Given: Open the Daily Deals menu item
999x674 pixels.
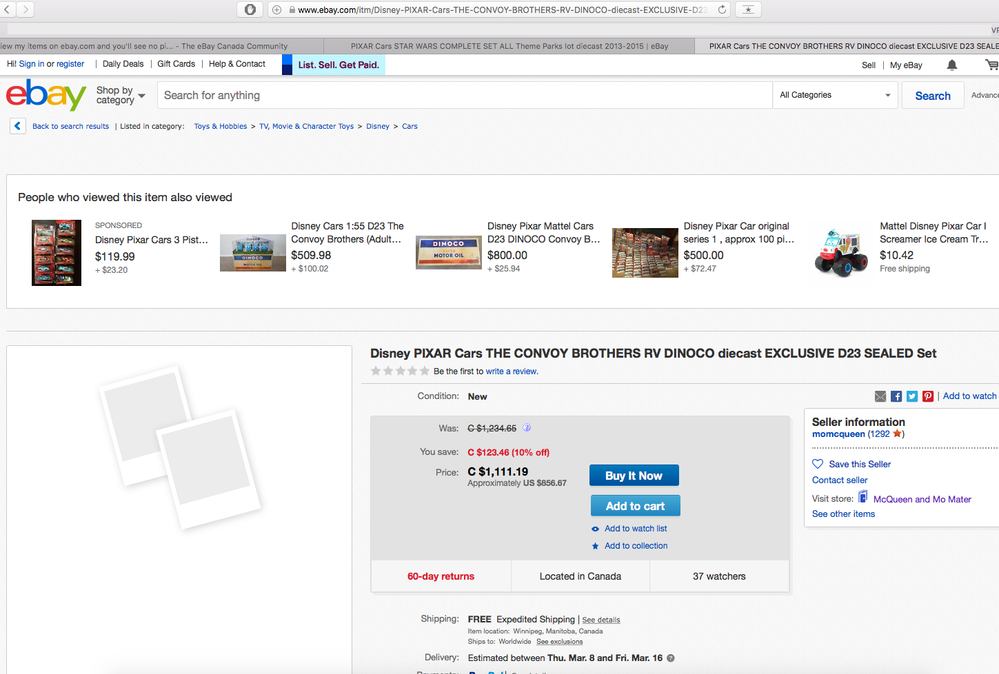Looking at the screenshot, I should [x=122, y=63].
